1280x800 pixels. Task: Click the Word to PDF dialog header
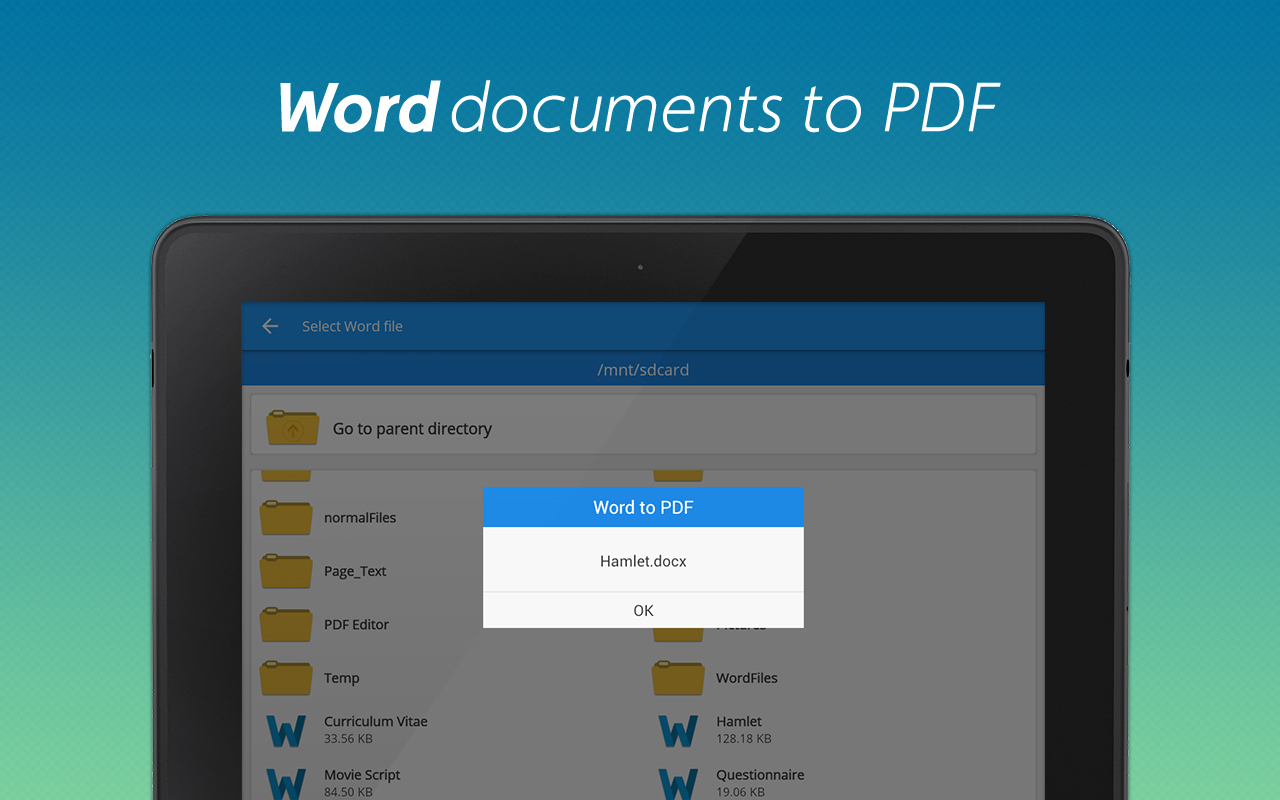(643, 507)
